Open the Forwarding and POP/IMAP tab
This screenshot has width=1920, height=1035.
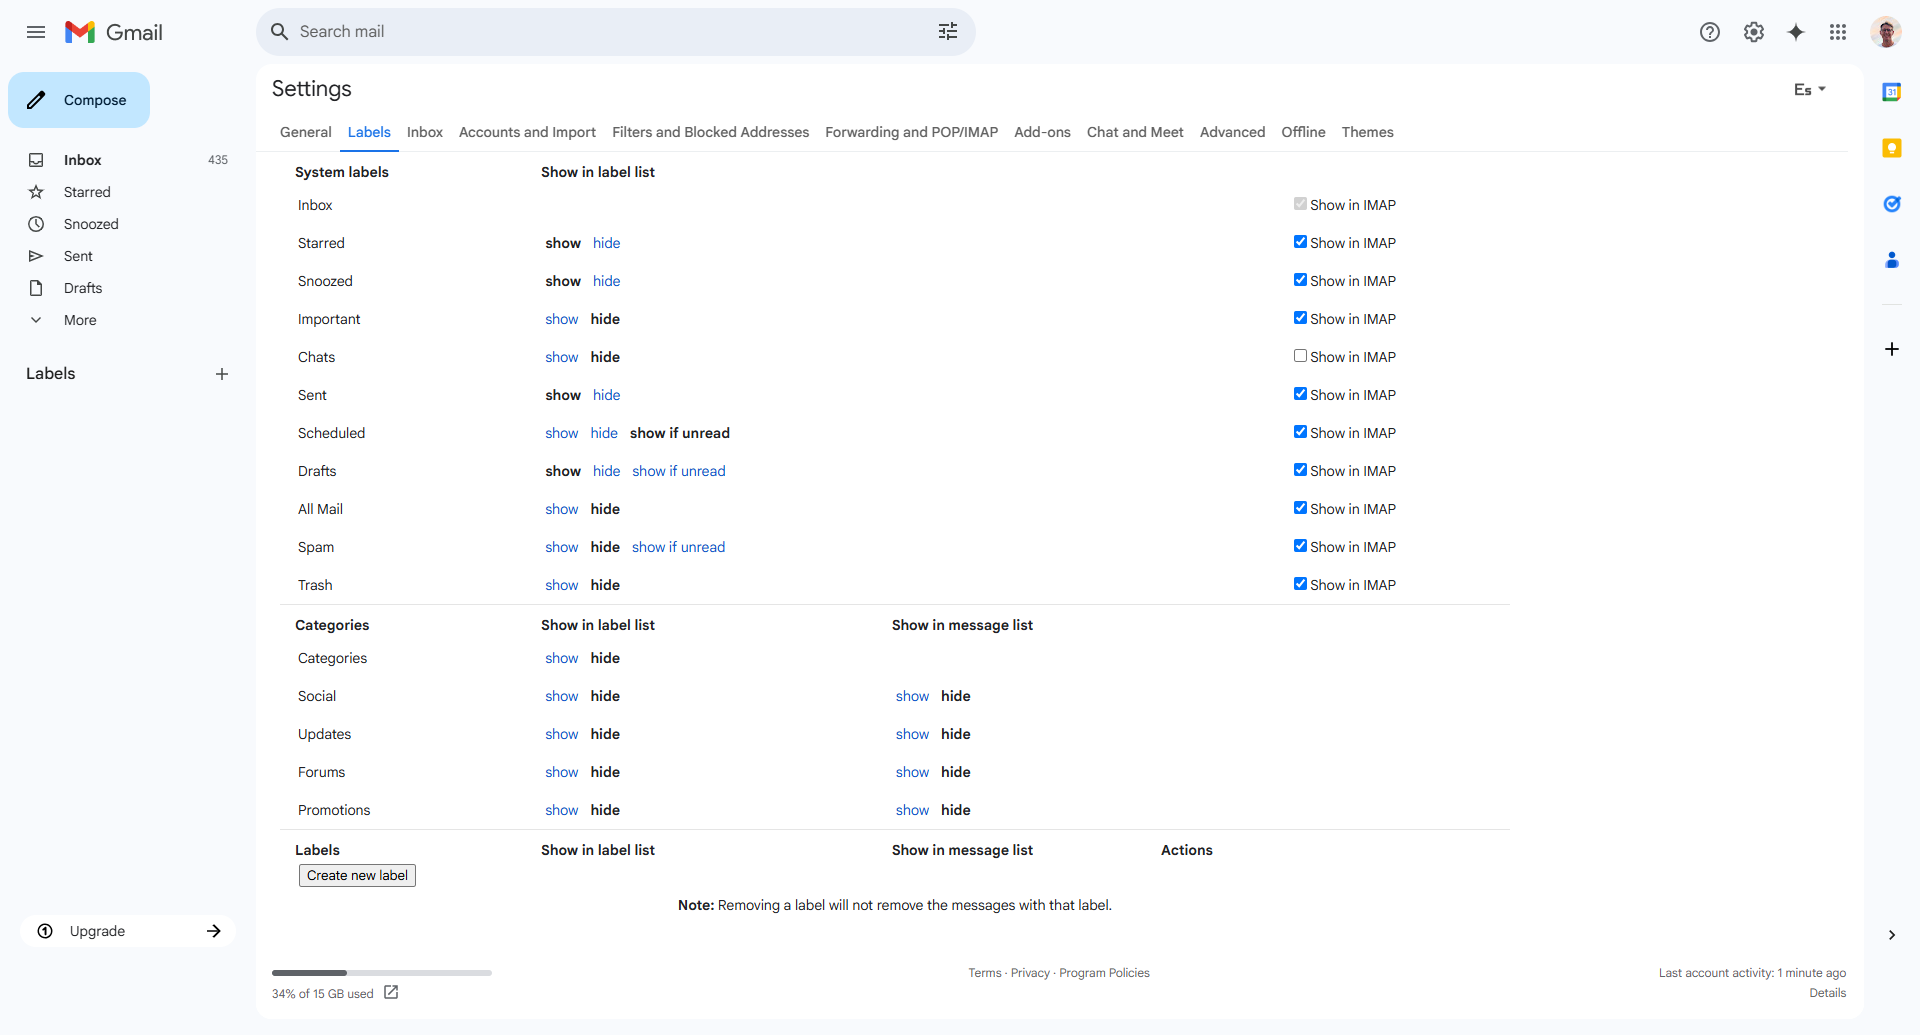[x=911, y=132]
